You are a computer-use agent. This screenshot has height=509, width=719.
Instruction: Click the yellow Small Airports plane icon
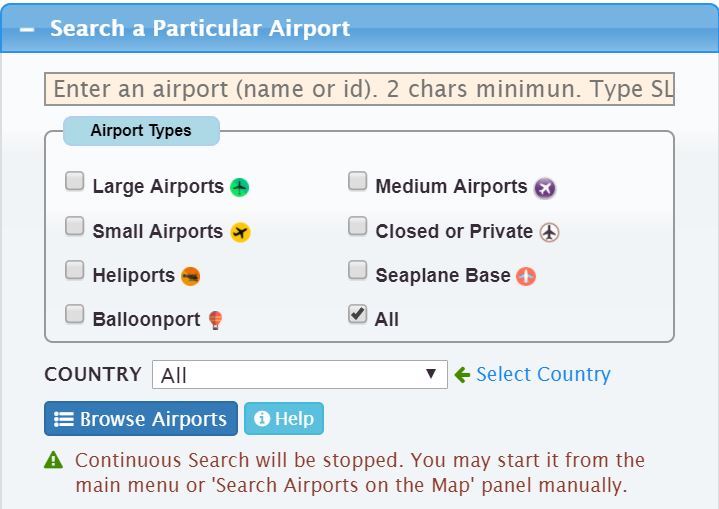pos(240,232)
